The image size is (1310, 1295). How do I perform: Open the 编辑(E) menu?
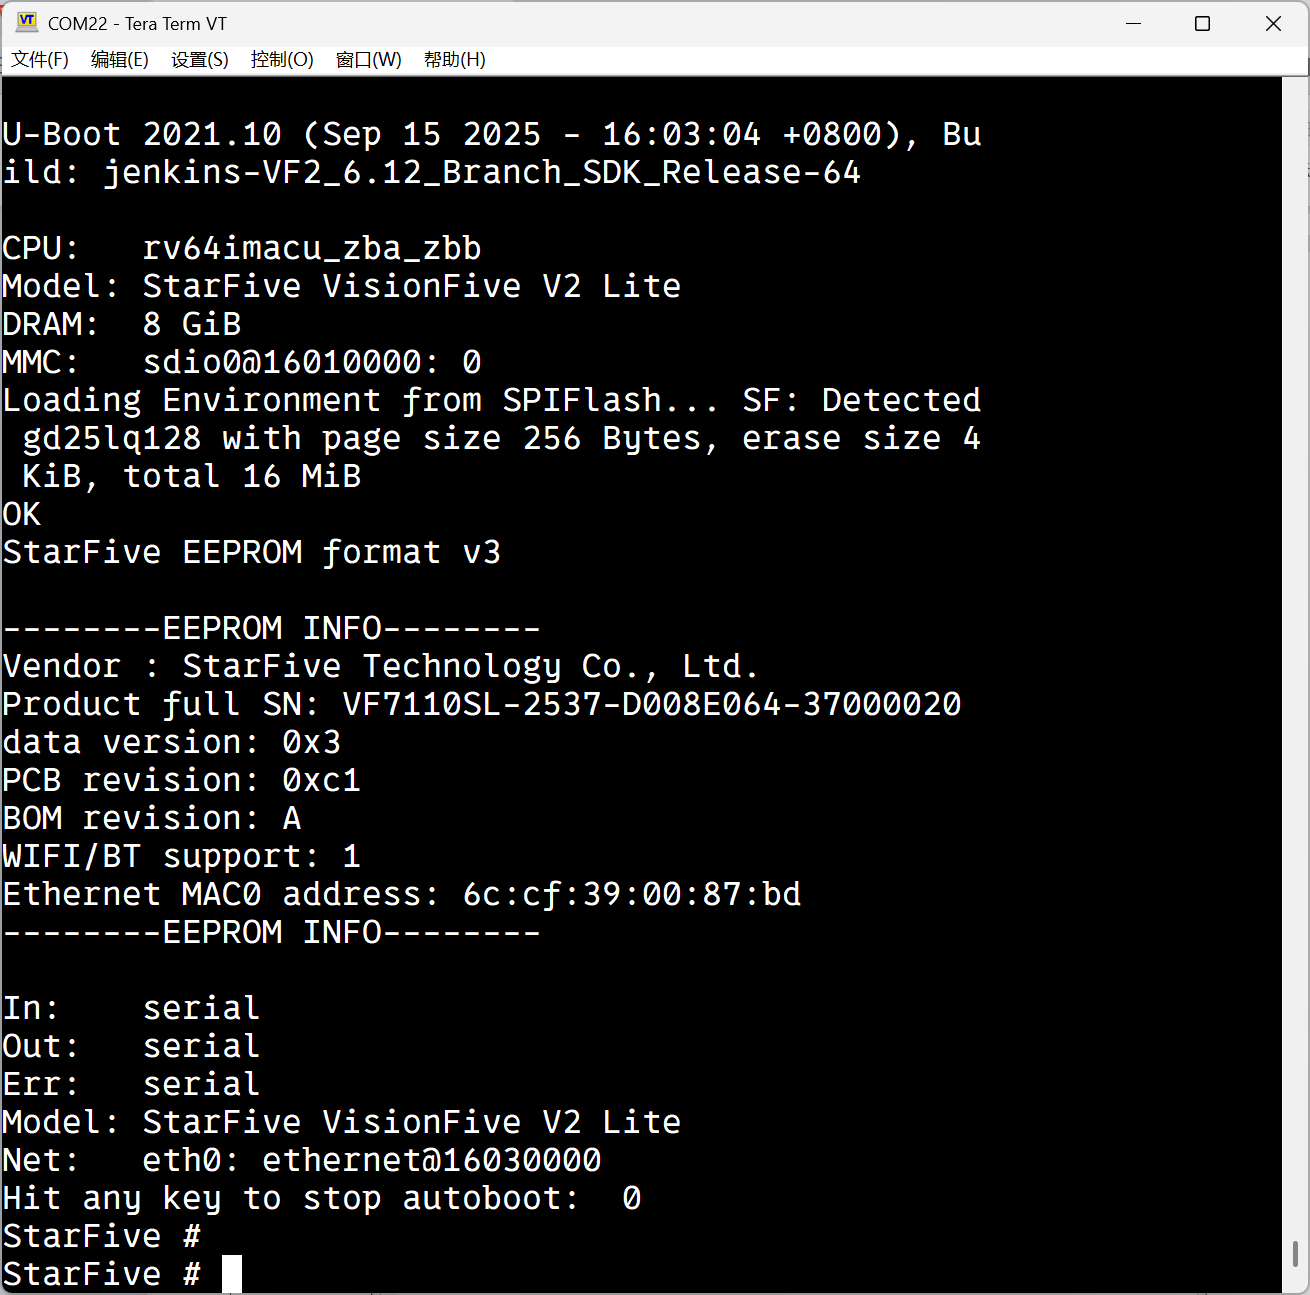[x=119, y=60]
